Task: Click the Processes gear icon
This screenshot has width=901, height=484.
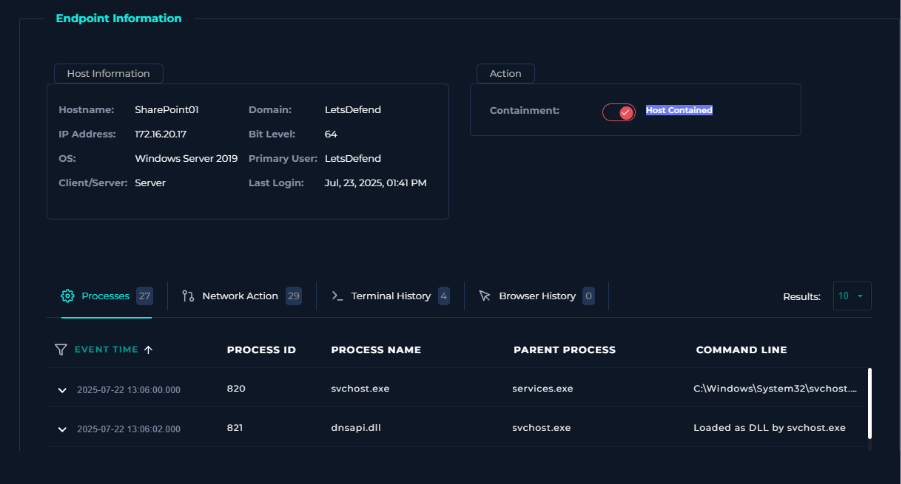Action: [x=67, y=296]
